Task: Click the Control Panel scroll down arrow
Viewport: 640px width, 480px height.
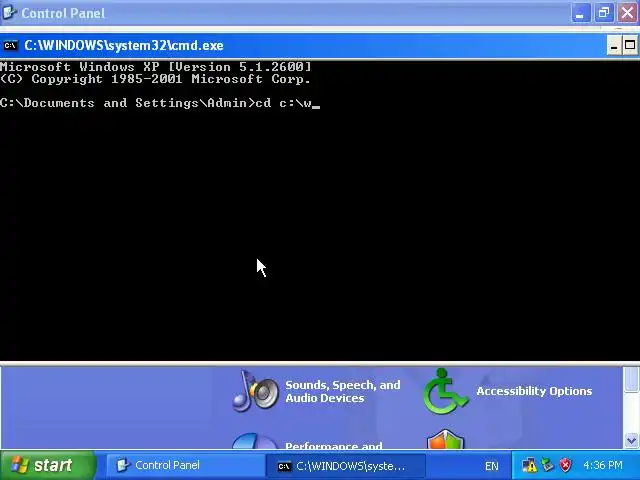Action: pyautogui.click(x=631, y=441)
